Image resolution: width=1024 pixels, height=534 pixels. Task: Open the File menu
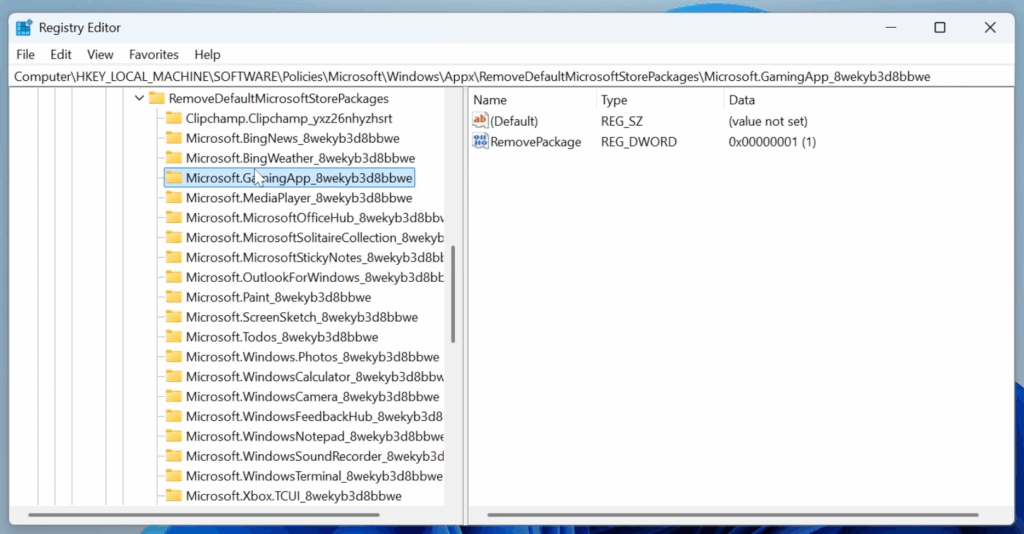(25, 54)
